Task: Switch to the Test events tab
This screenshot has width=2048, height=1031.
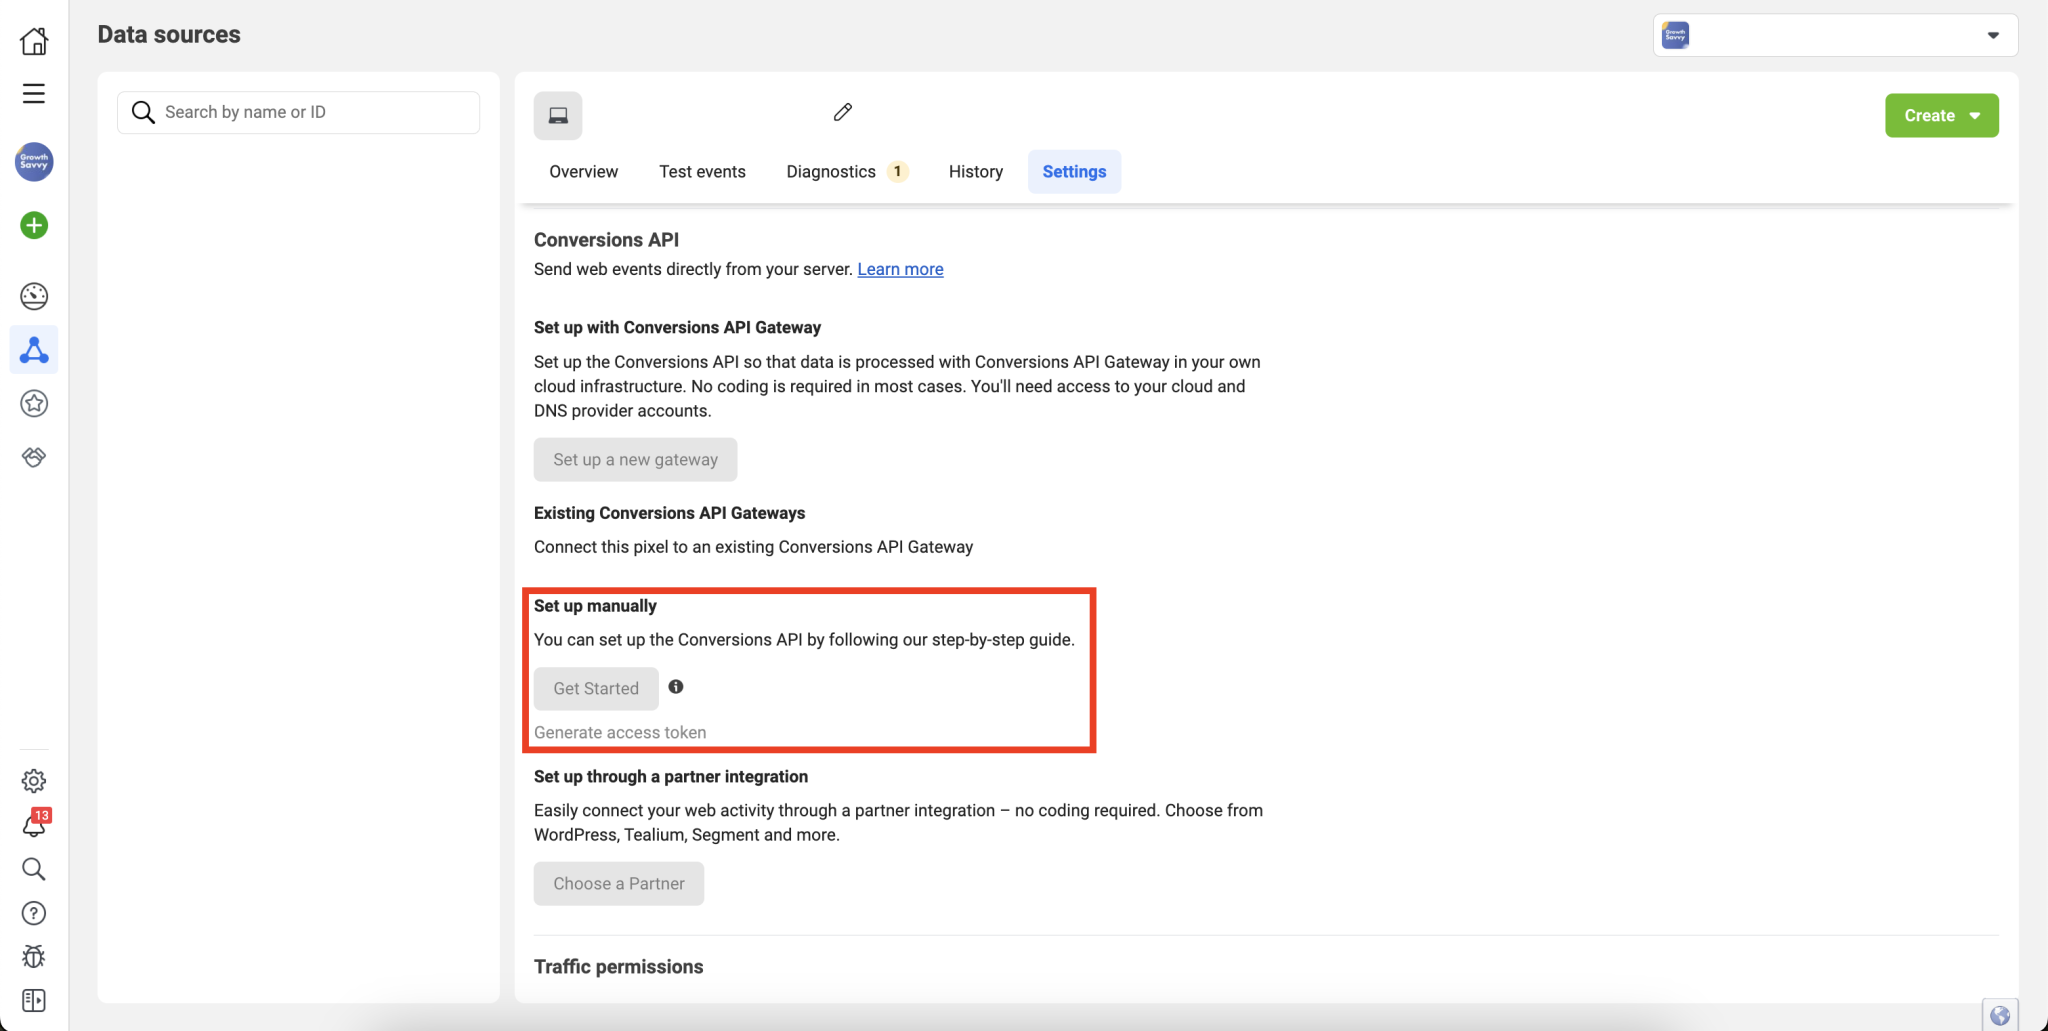Action: pyautogui.click(x=702, y=171)
